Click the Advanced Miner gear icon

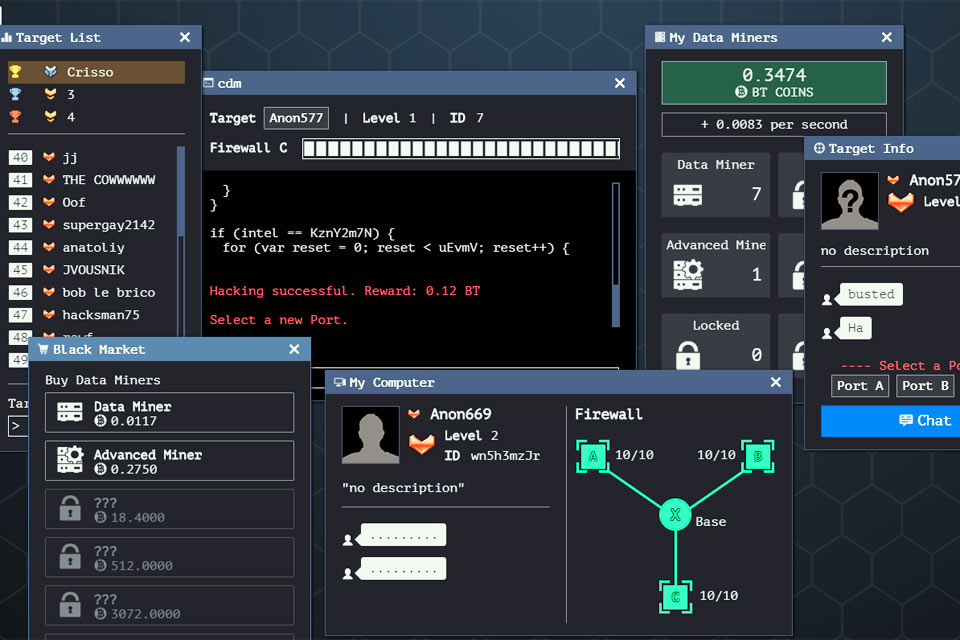(688, 274)
